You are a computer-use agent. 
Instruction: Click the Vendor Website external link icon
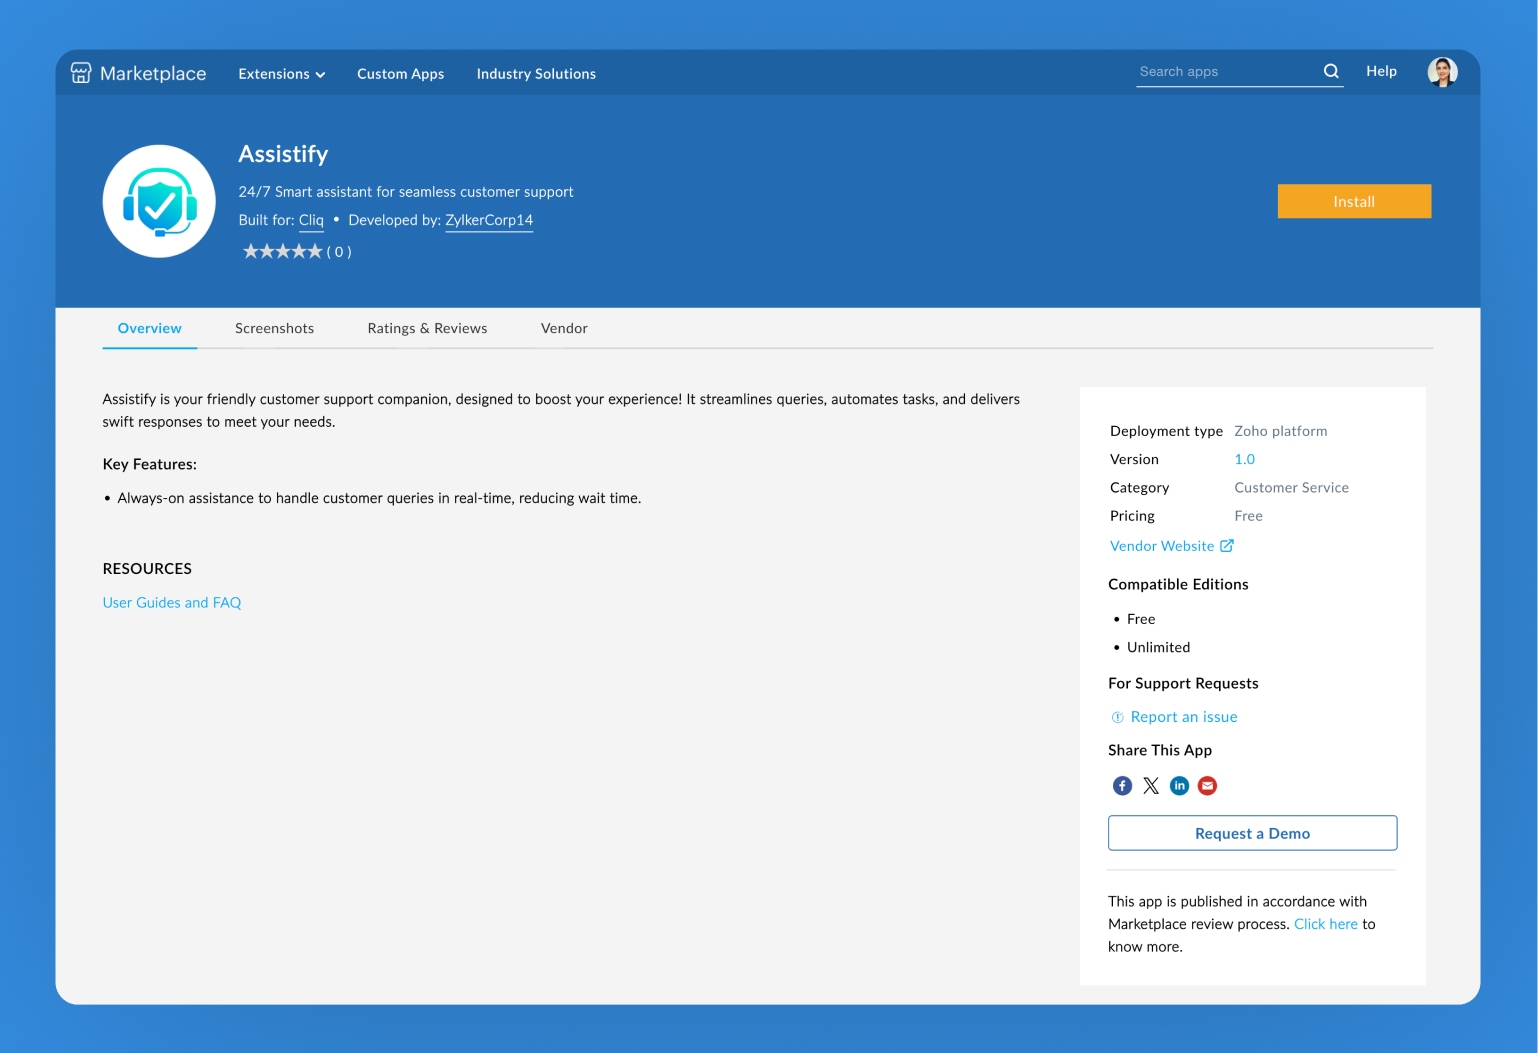point(1227,546)
